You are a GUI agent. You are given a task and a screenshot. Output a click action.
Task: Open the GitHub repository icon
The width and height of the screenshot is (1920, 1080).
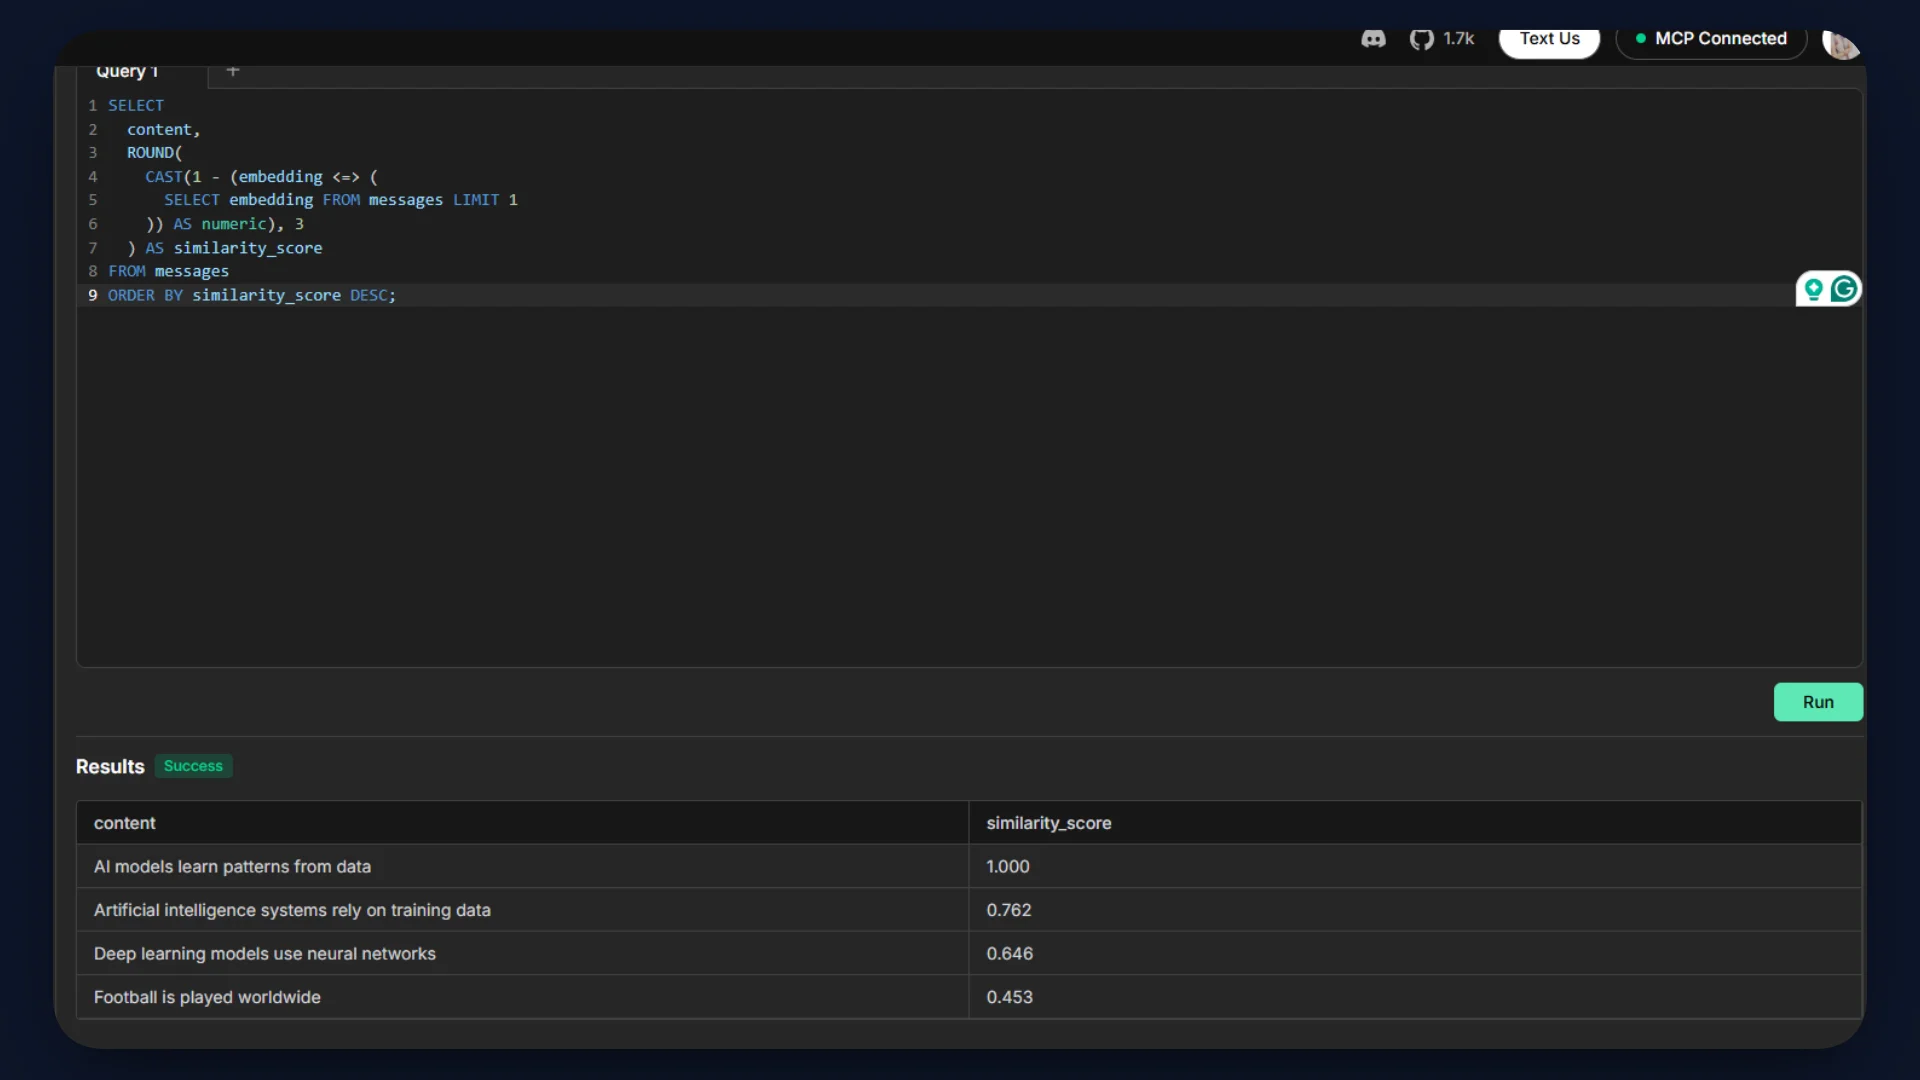pos(1421,39)
